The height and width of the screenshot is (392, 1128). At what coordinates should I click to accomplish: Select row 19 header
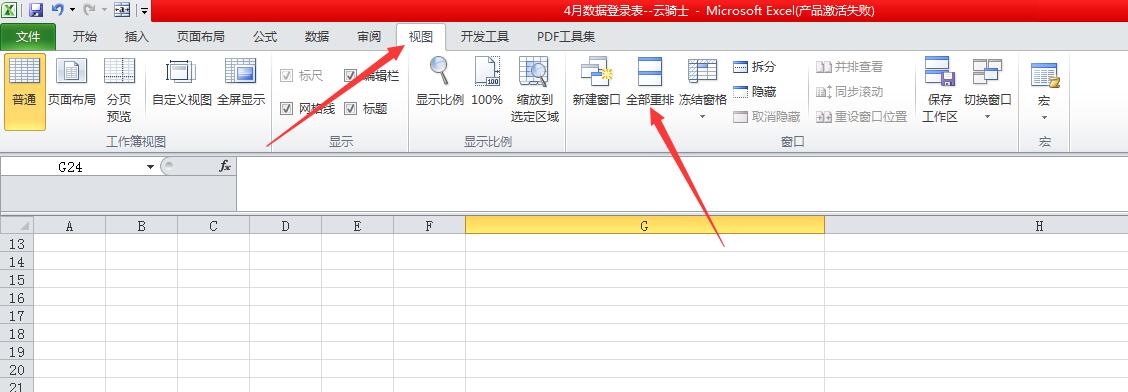coord(17,352)
